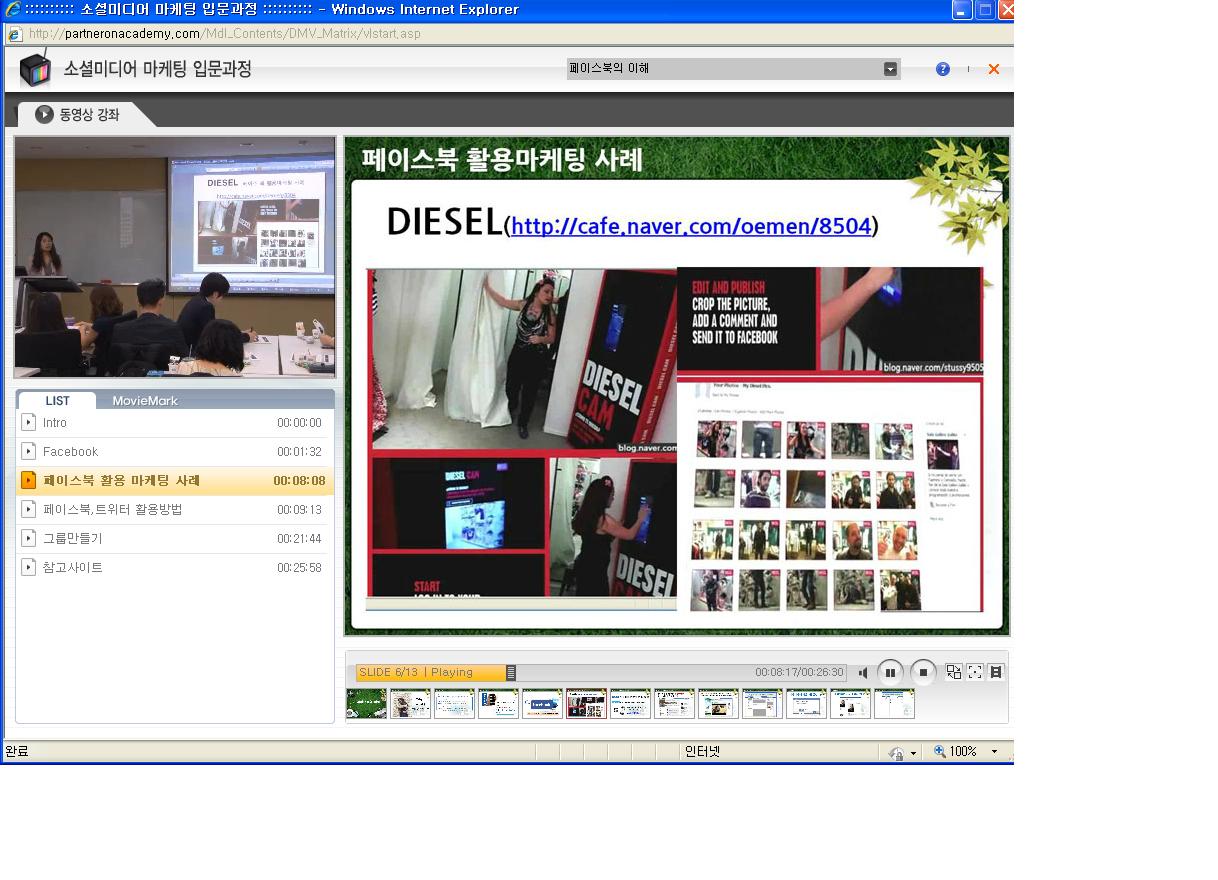
Task: Click the 00:08:17/00:26:30 elapsed time display
Action: click(800, 673)
